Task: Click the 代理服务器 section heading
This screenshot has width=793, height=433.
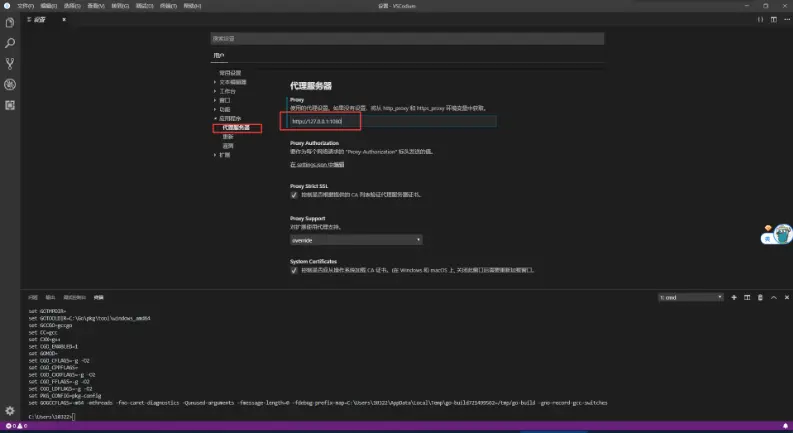Action: pyautogui.click(x=311, y=86)
